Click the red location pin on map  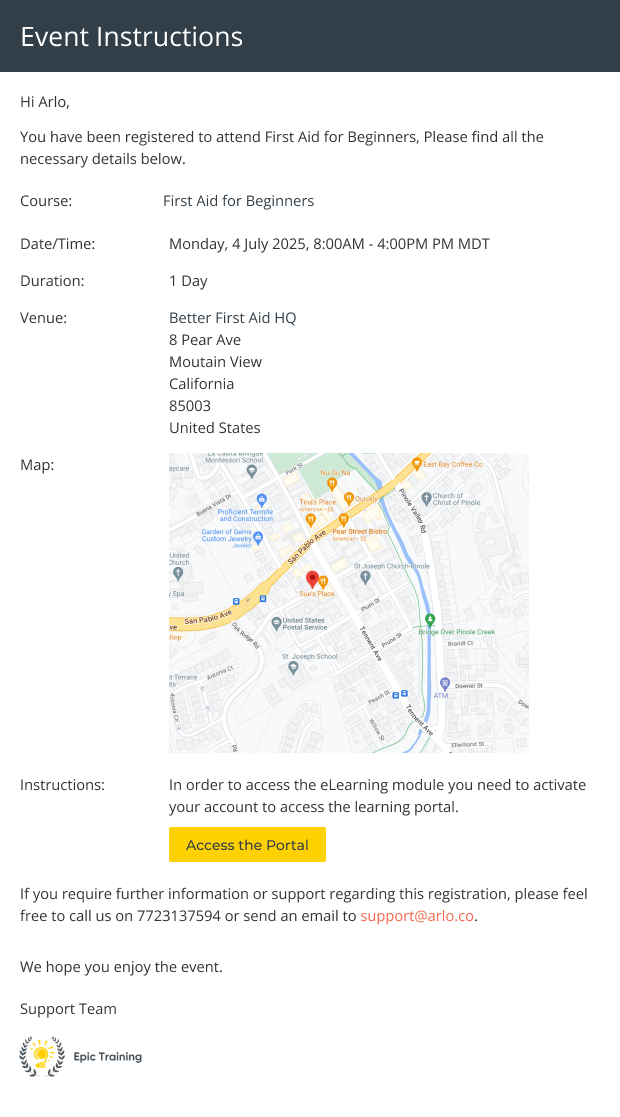312,580
